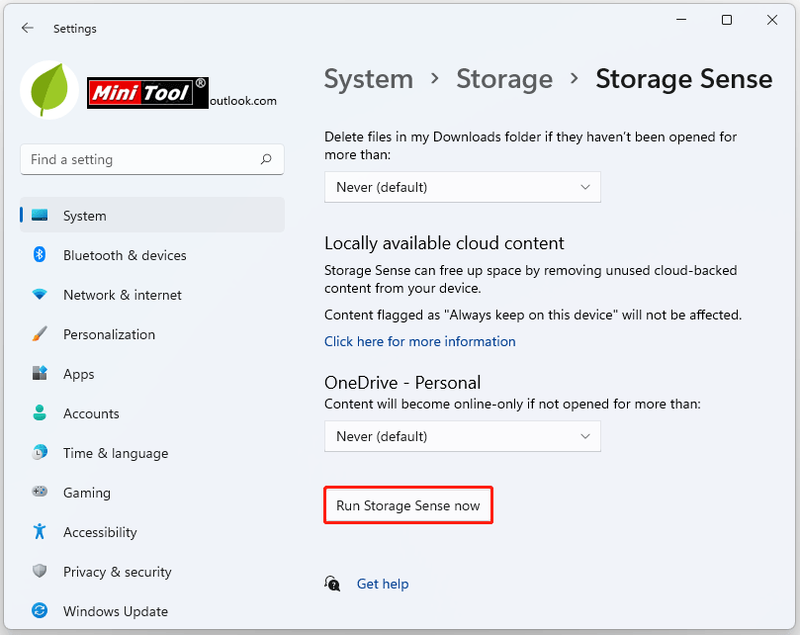Close the Settings window

(x=772, y=20)
